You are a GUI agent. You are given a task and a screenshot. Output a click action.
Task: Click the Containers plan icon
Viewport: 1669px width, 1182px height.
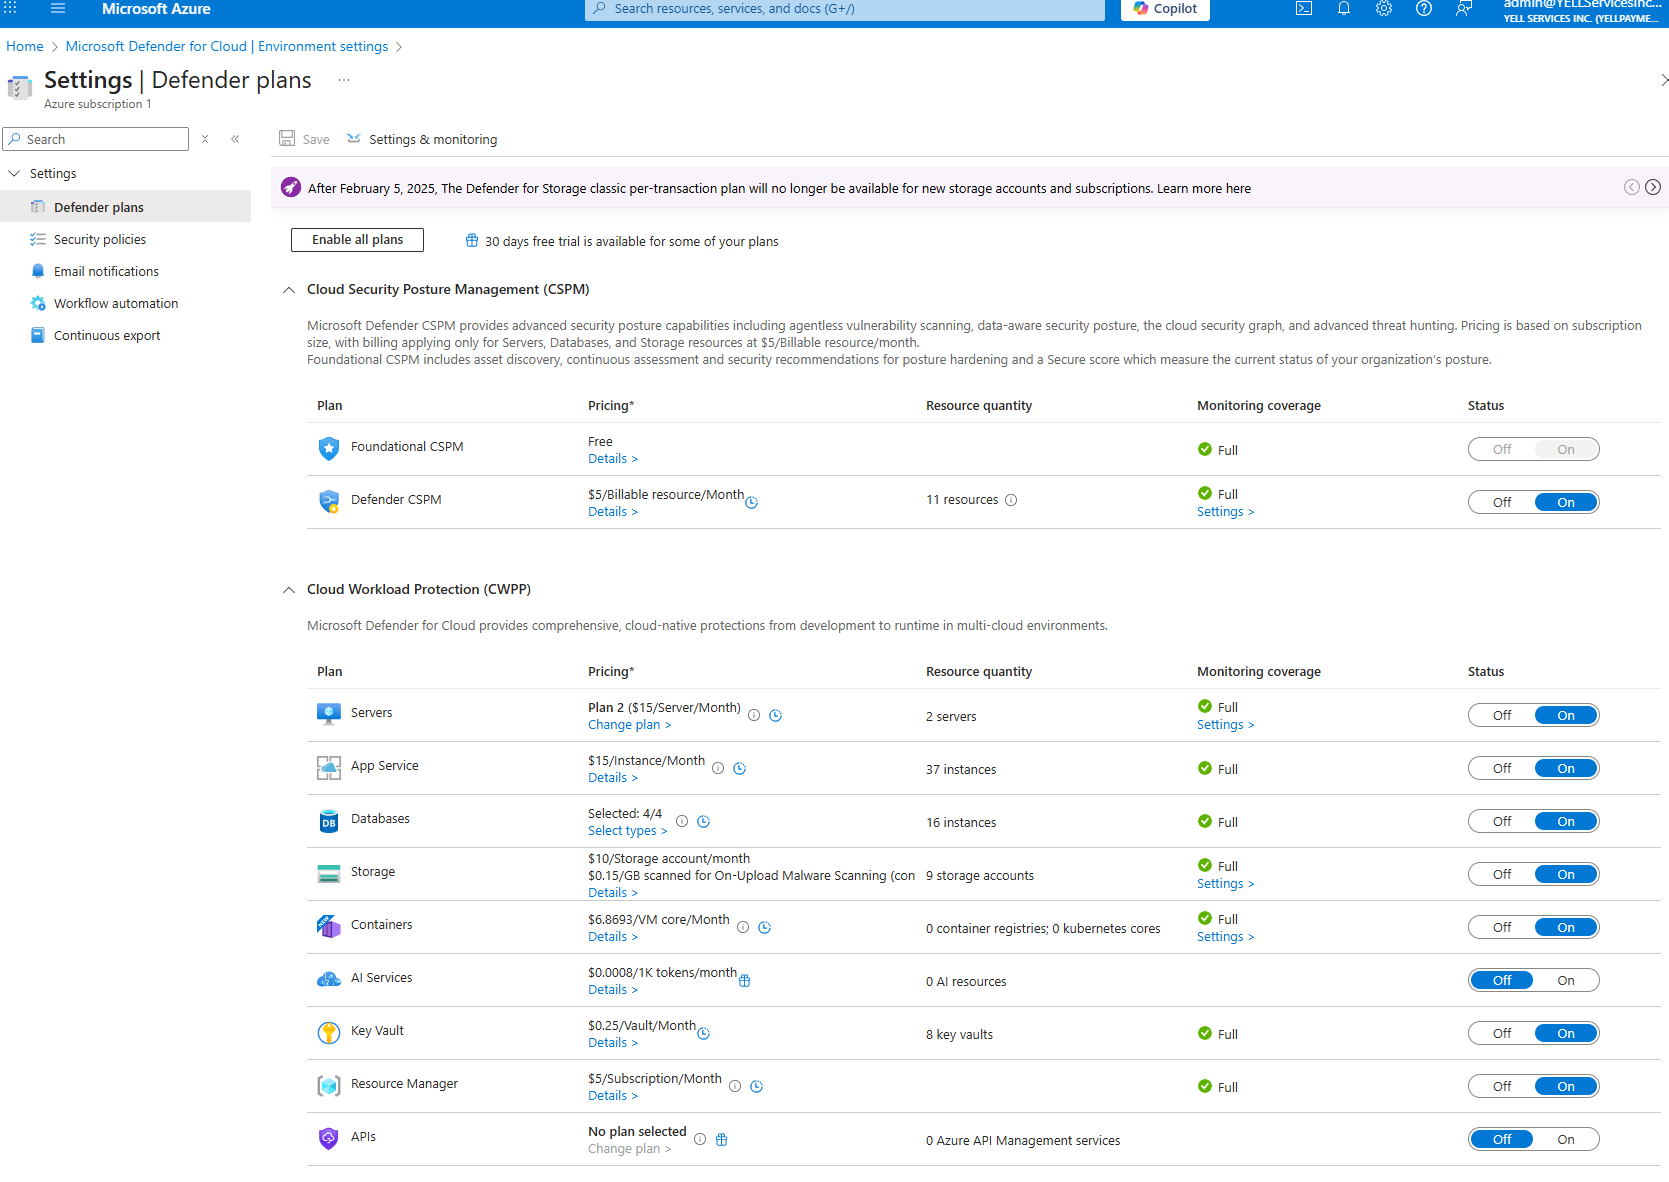pyautogui.click(x=328, y=926)
